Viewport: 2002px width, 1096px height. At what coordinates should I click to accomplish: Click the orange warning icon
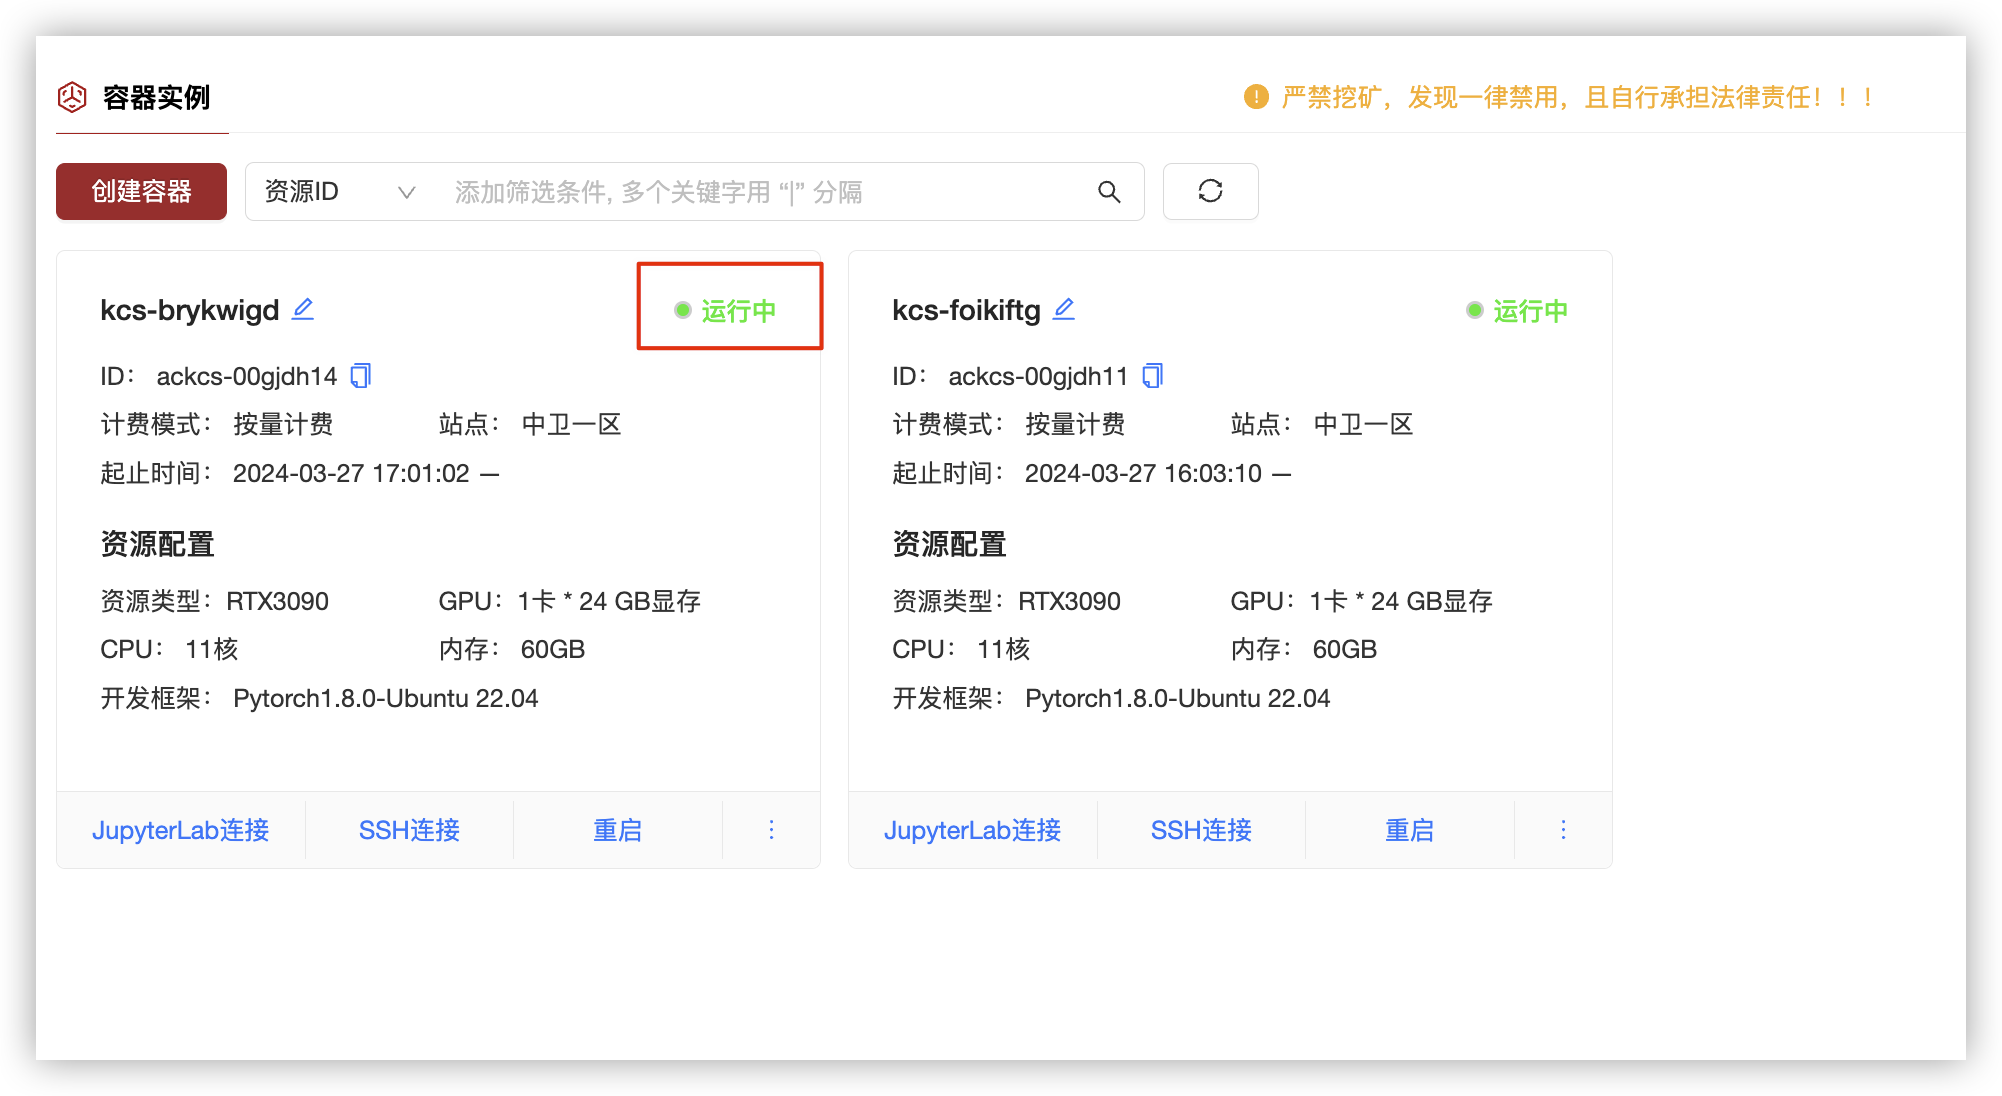[1256, 97]
